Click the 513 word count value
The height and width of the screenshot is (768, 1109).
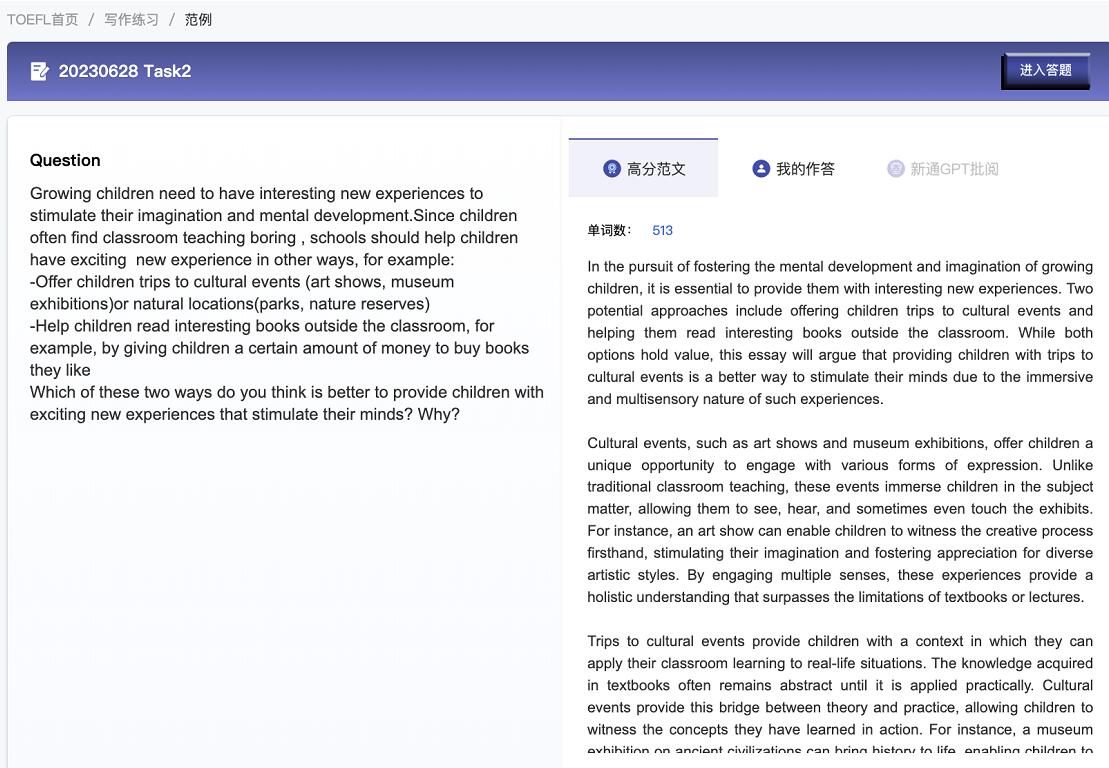pos(662,230)
